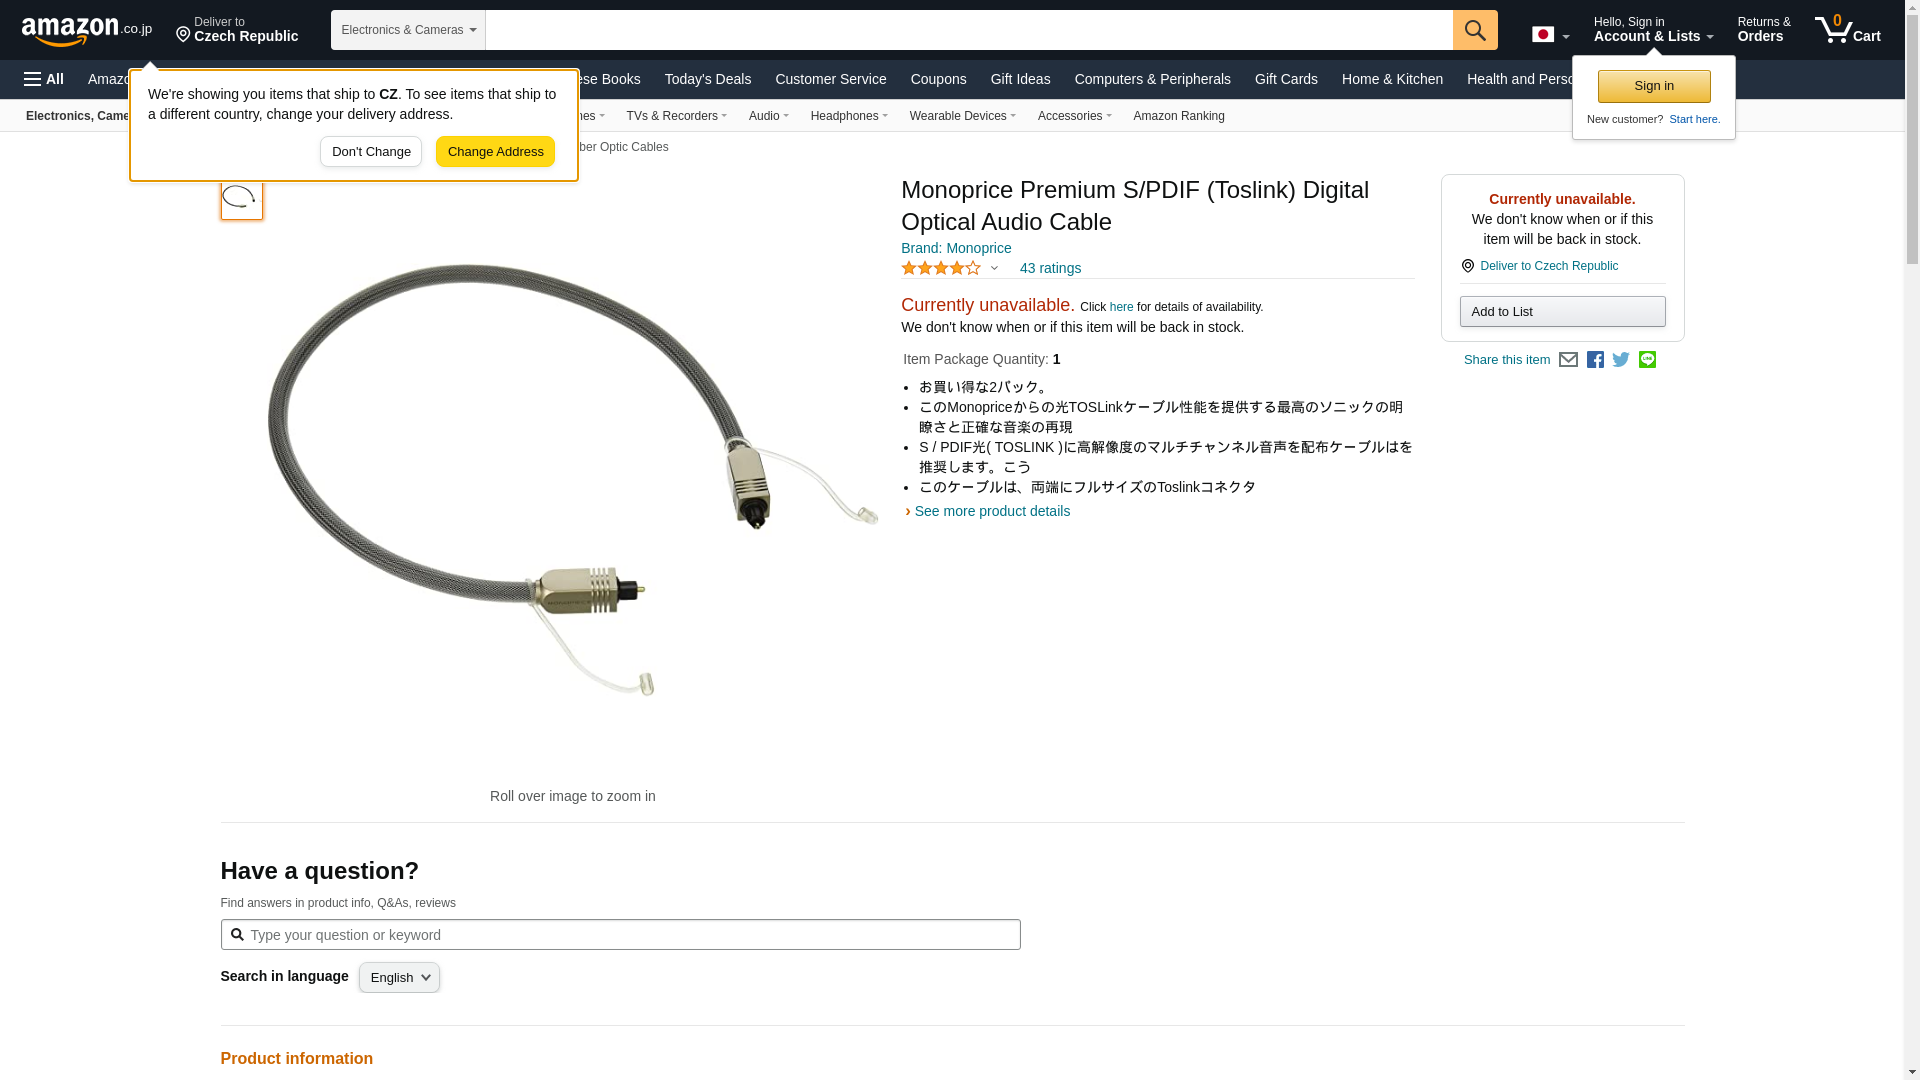Open the shopping cart icon
Screen dimensions: 1920x1080
(1847, 29)
